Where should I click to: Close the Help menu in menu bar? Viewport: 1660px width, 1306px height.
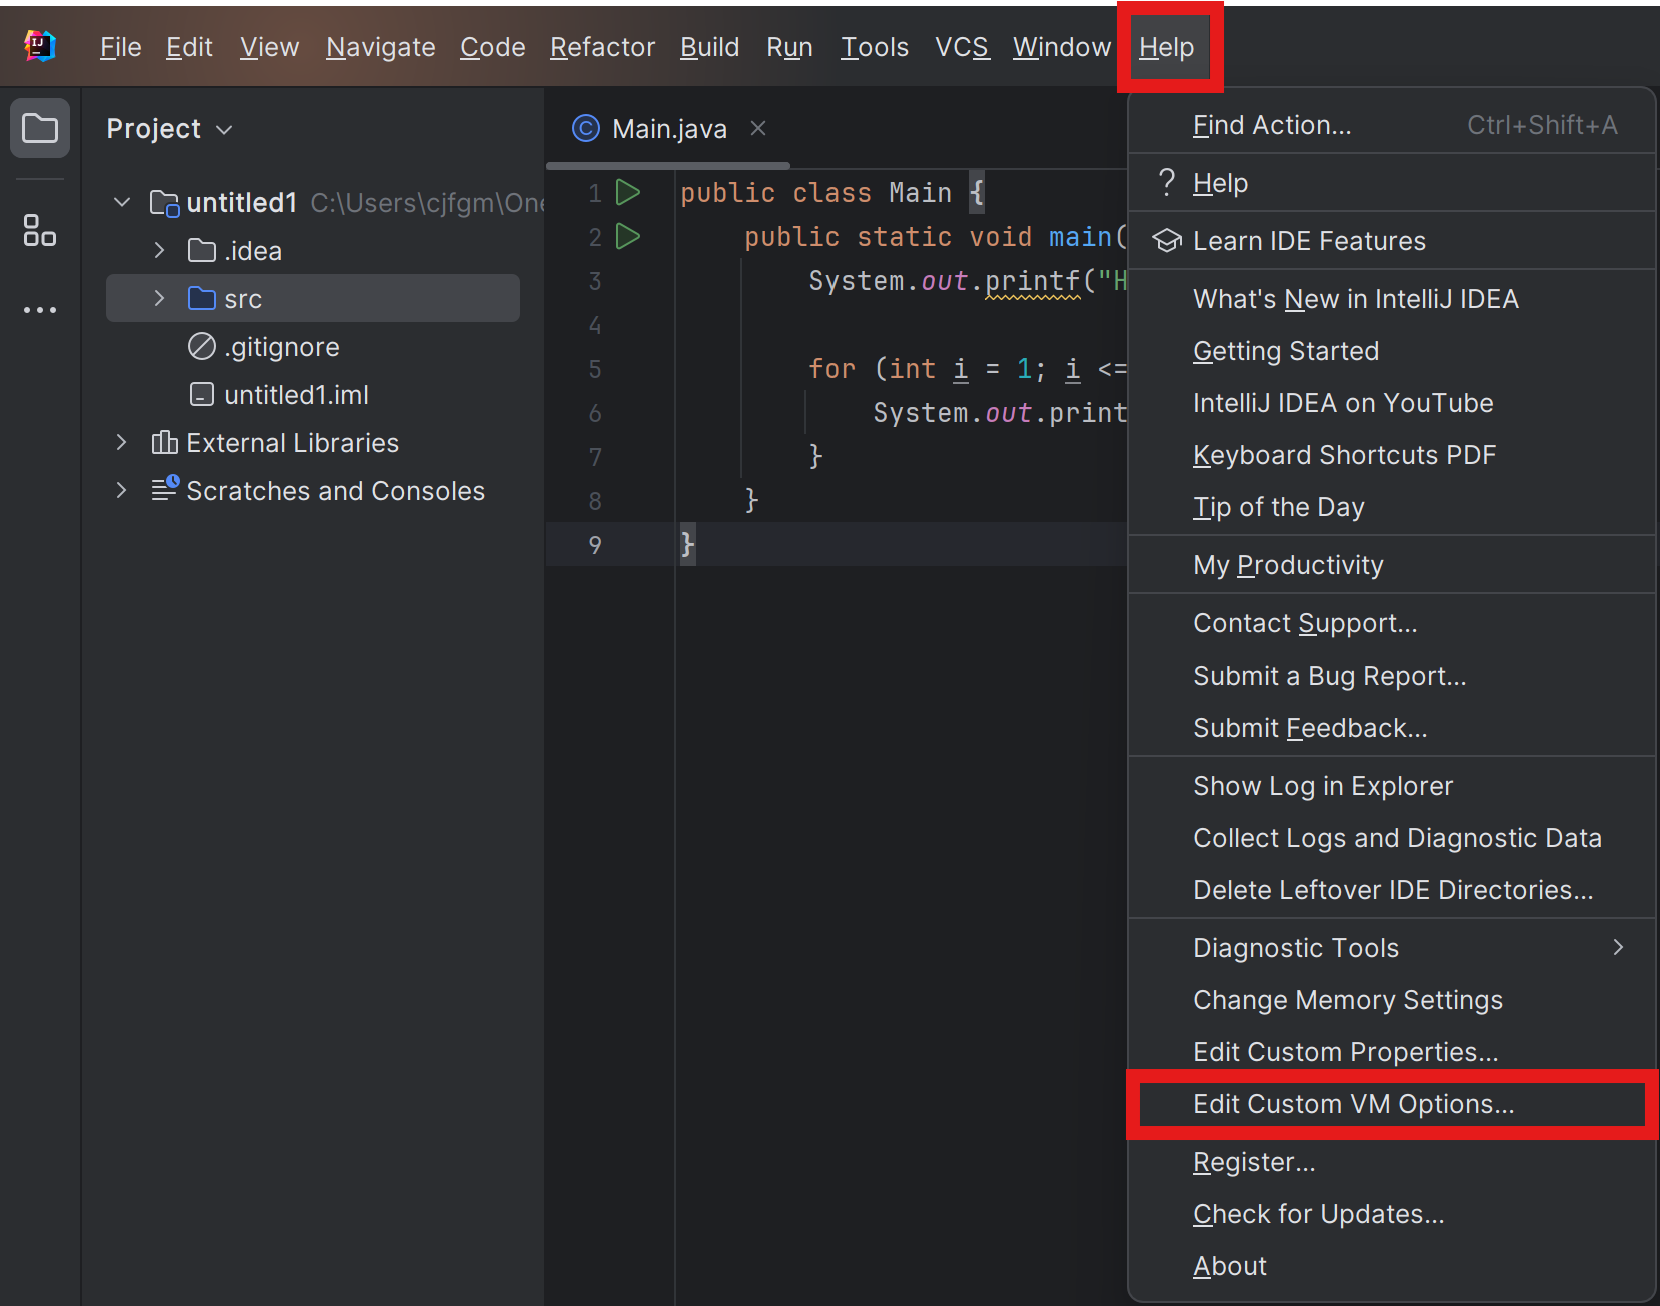tap(1167, 47)
